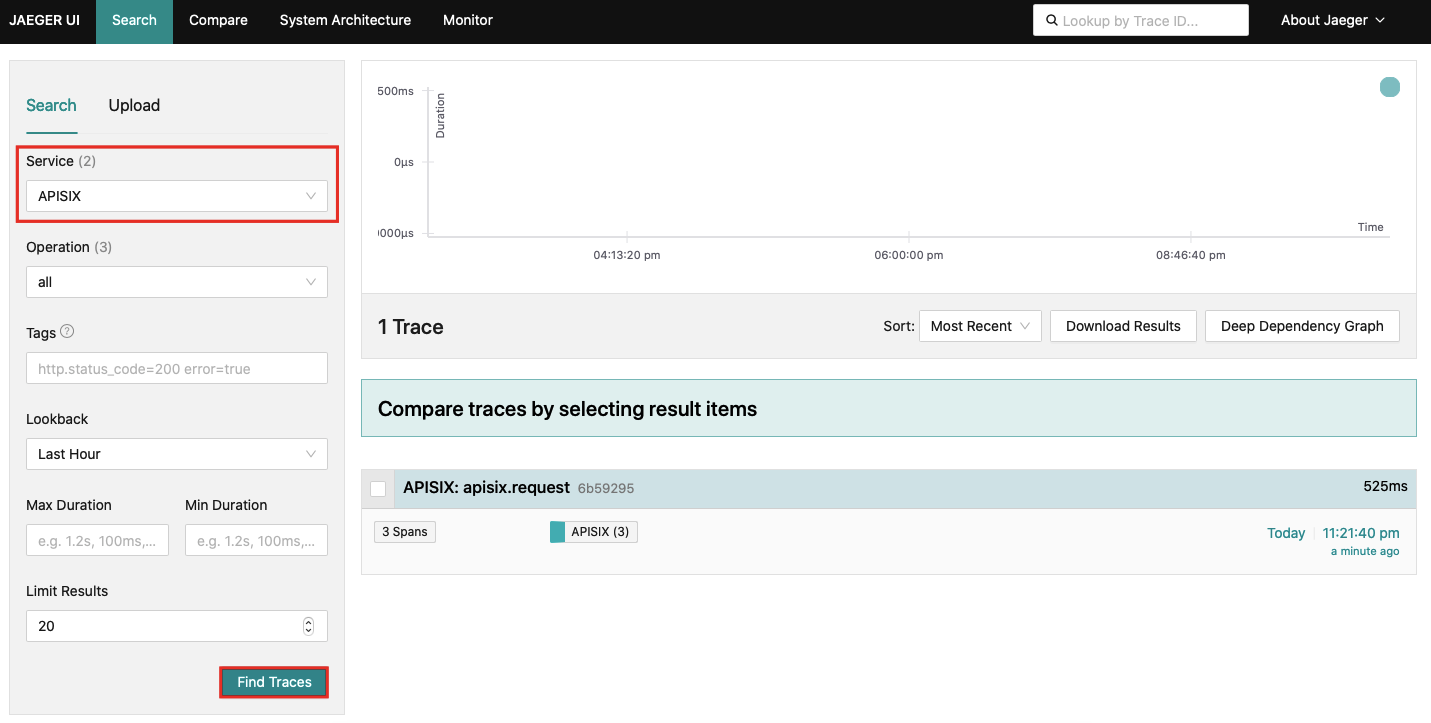Select the Search panel tab
Viewport: 1431px width, 723px height.
[x=51, y=106]
